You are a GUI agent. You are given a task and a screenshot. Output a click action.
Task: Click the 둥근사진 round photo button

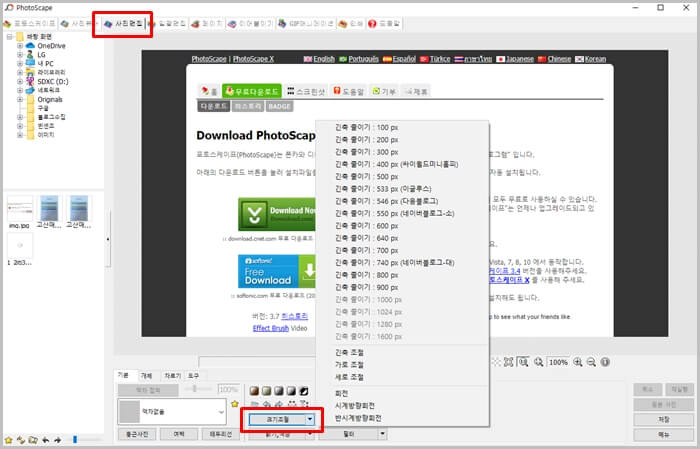[137, 434]
